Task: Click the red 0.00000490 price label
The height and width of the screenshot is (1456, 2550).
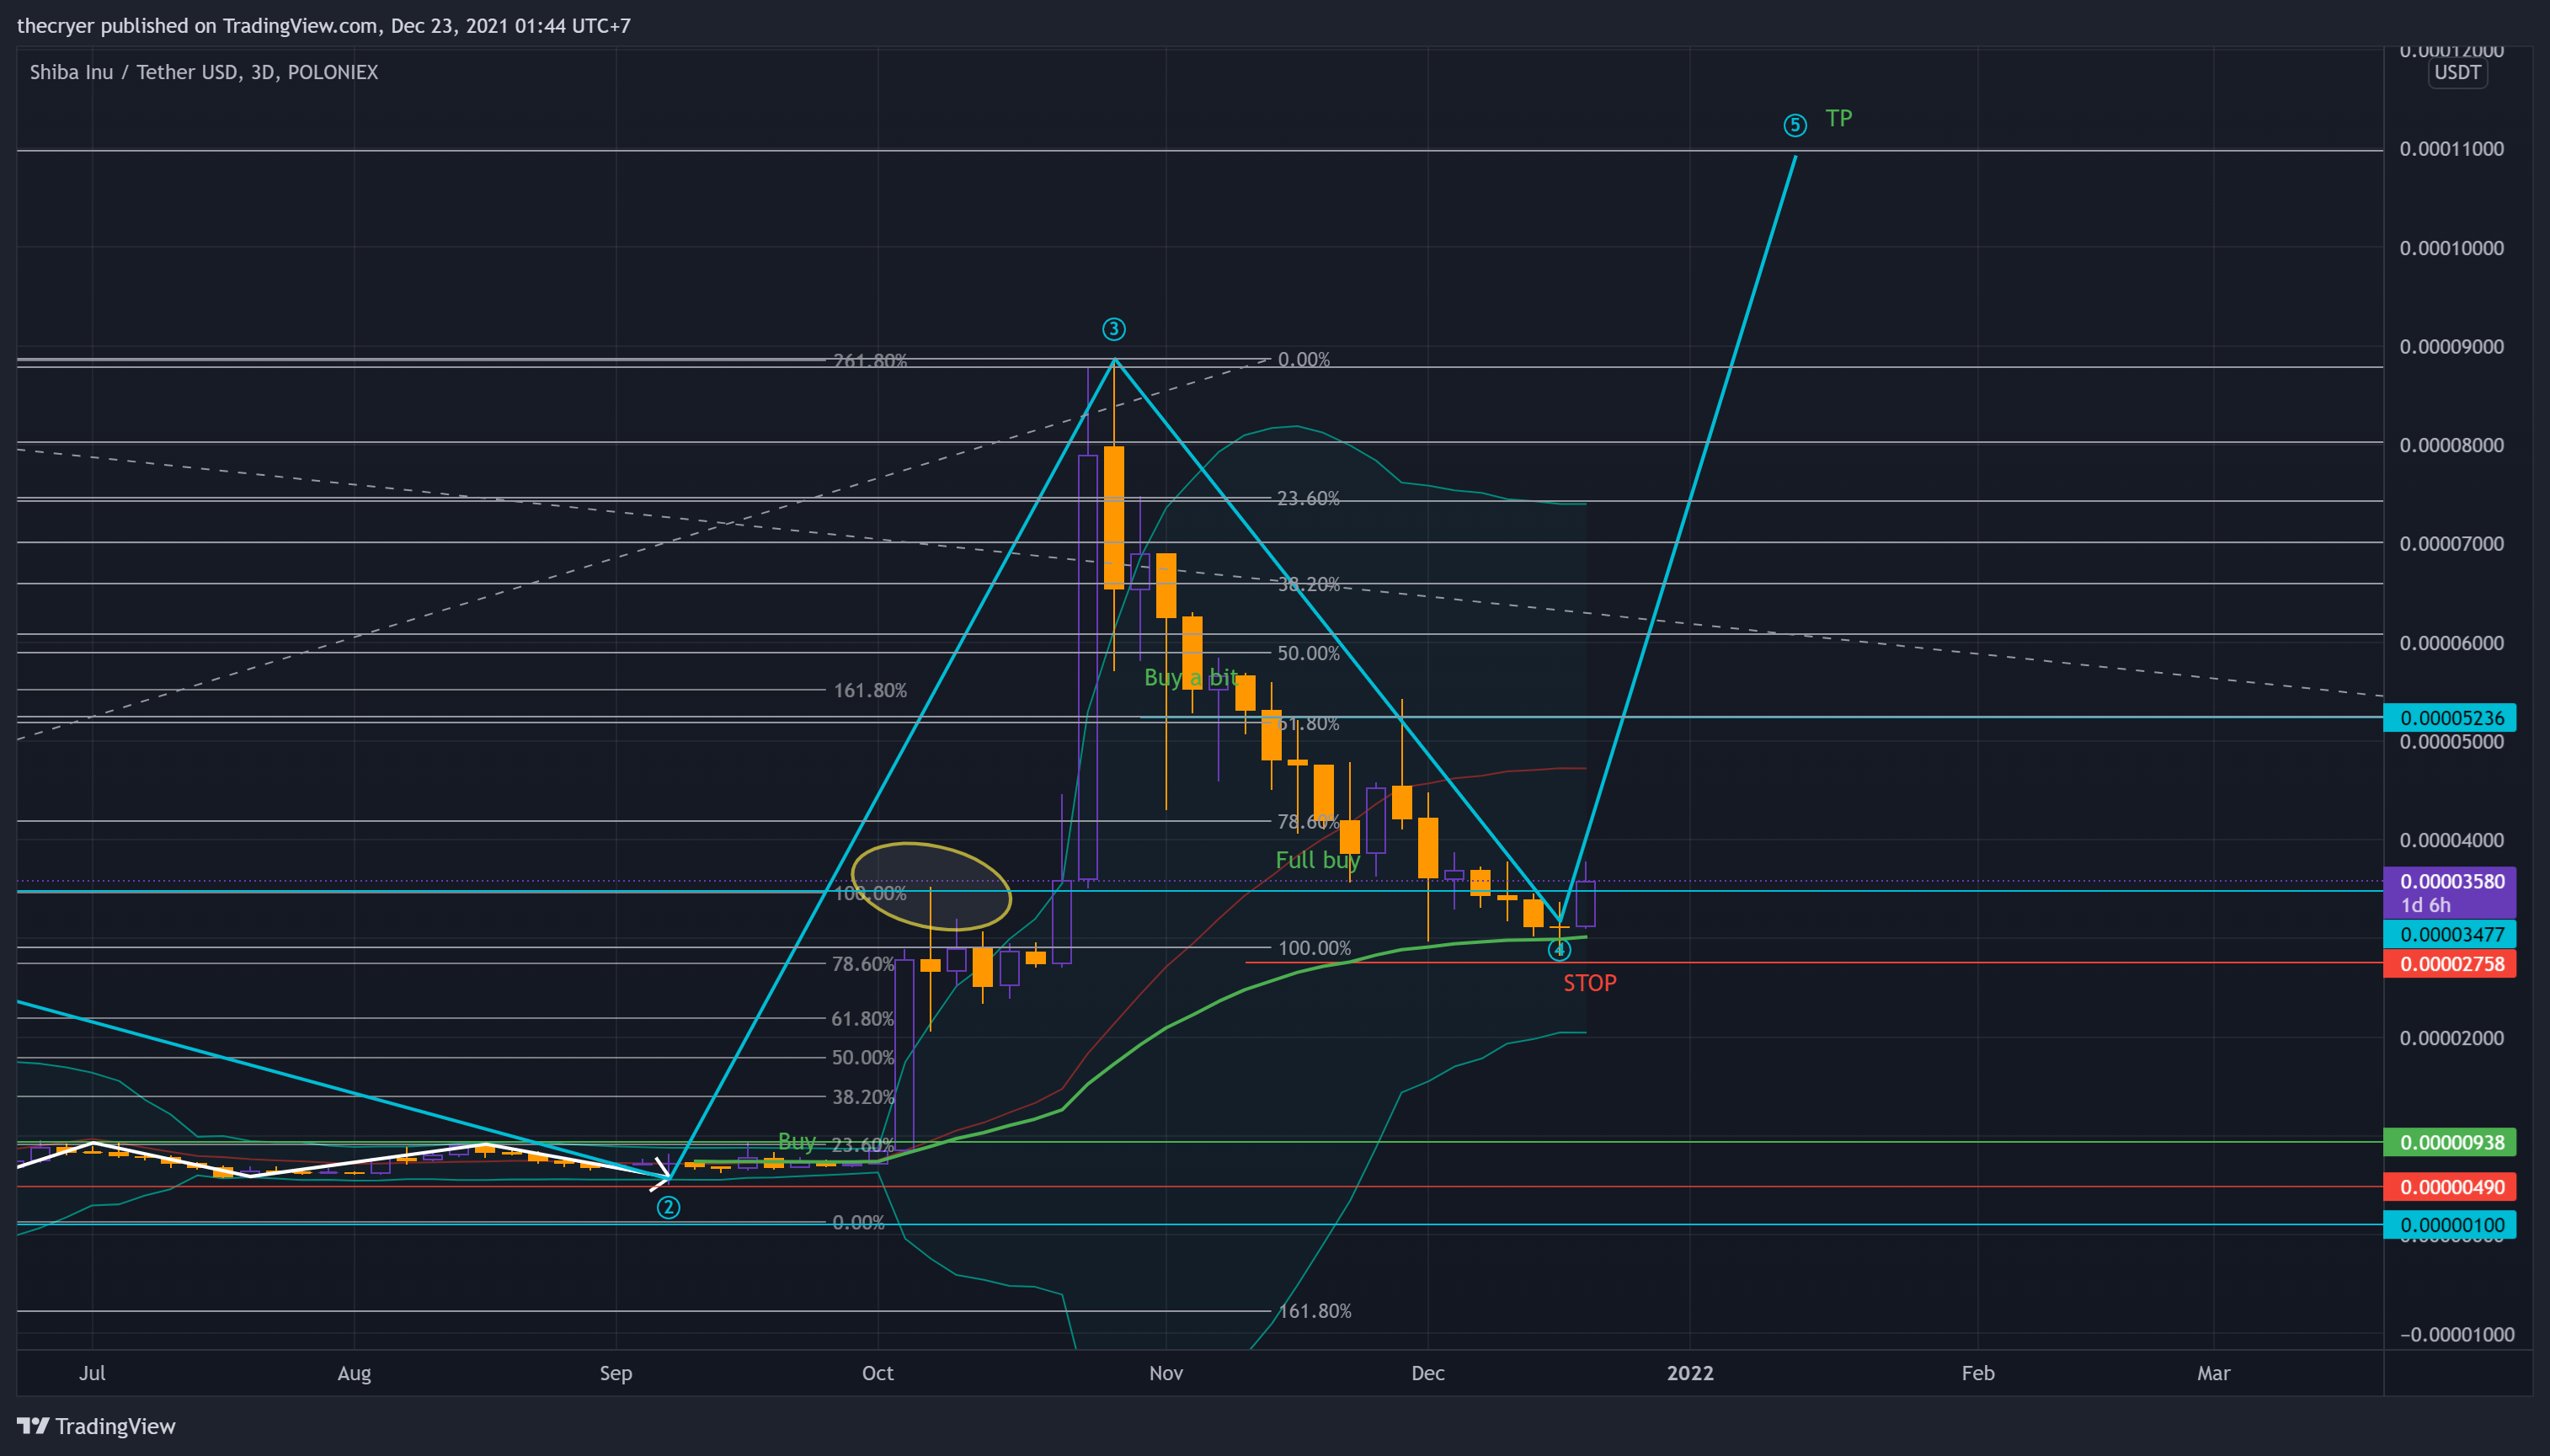Action: coord(2450,1187)
